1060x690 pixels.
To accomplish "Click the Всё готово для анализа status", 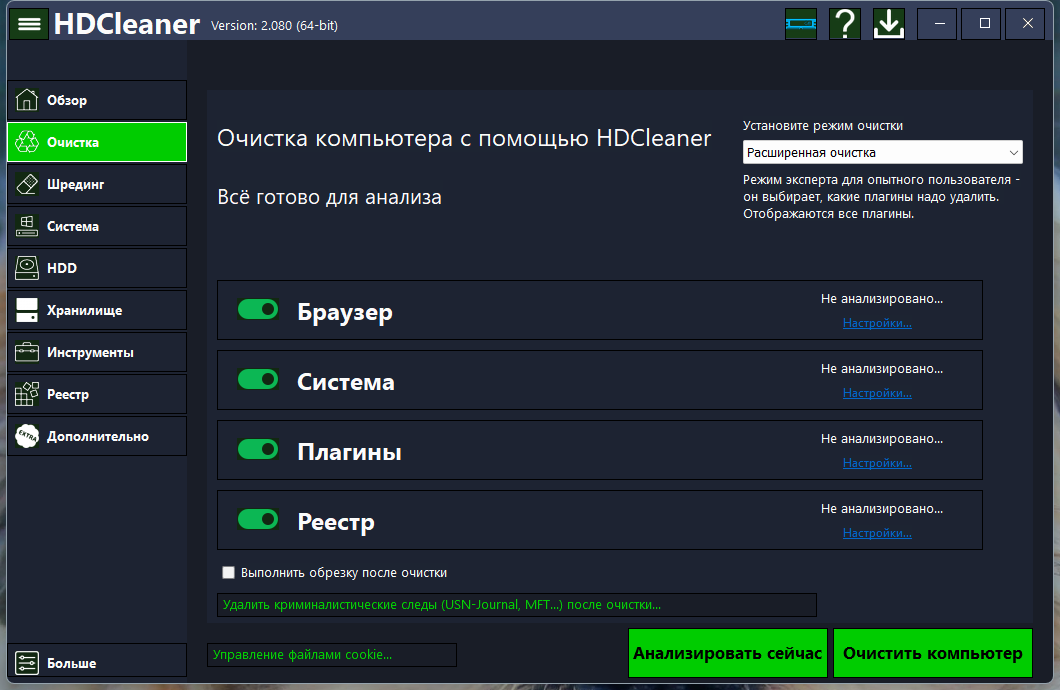I will pyautogui.click(x=329, y=197).
